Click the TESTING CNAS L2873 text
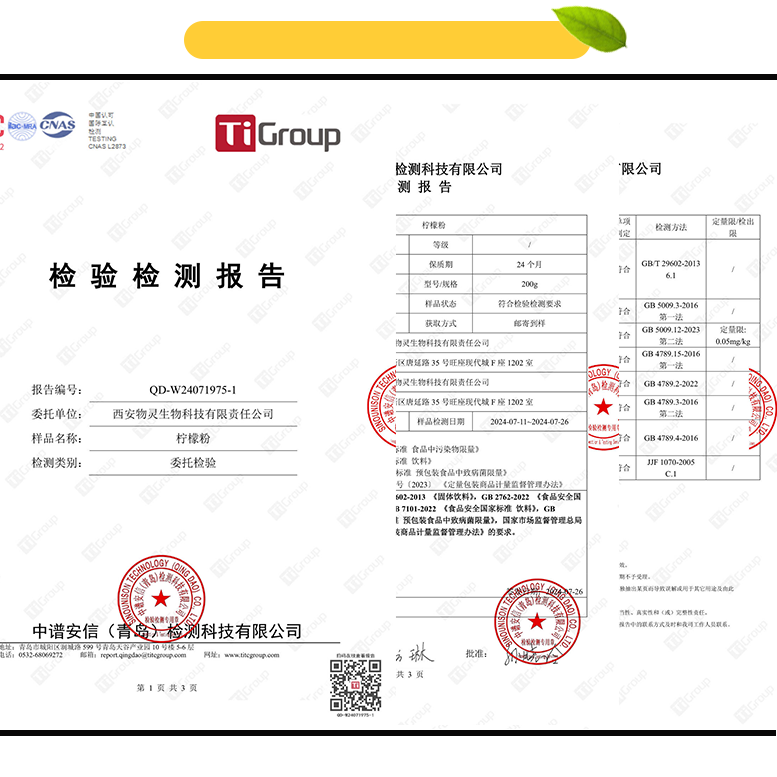777x777 pixels. pyautogui.click(x=107, y=143)
